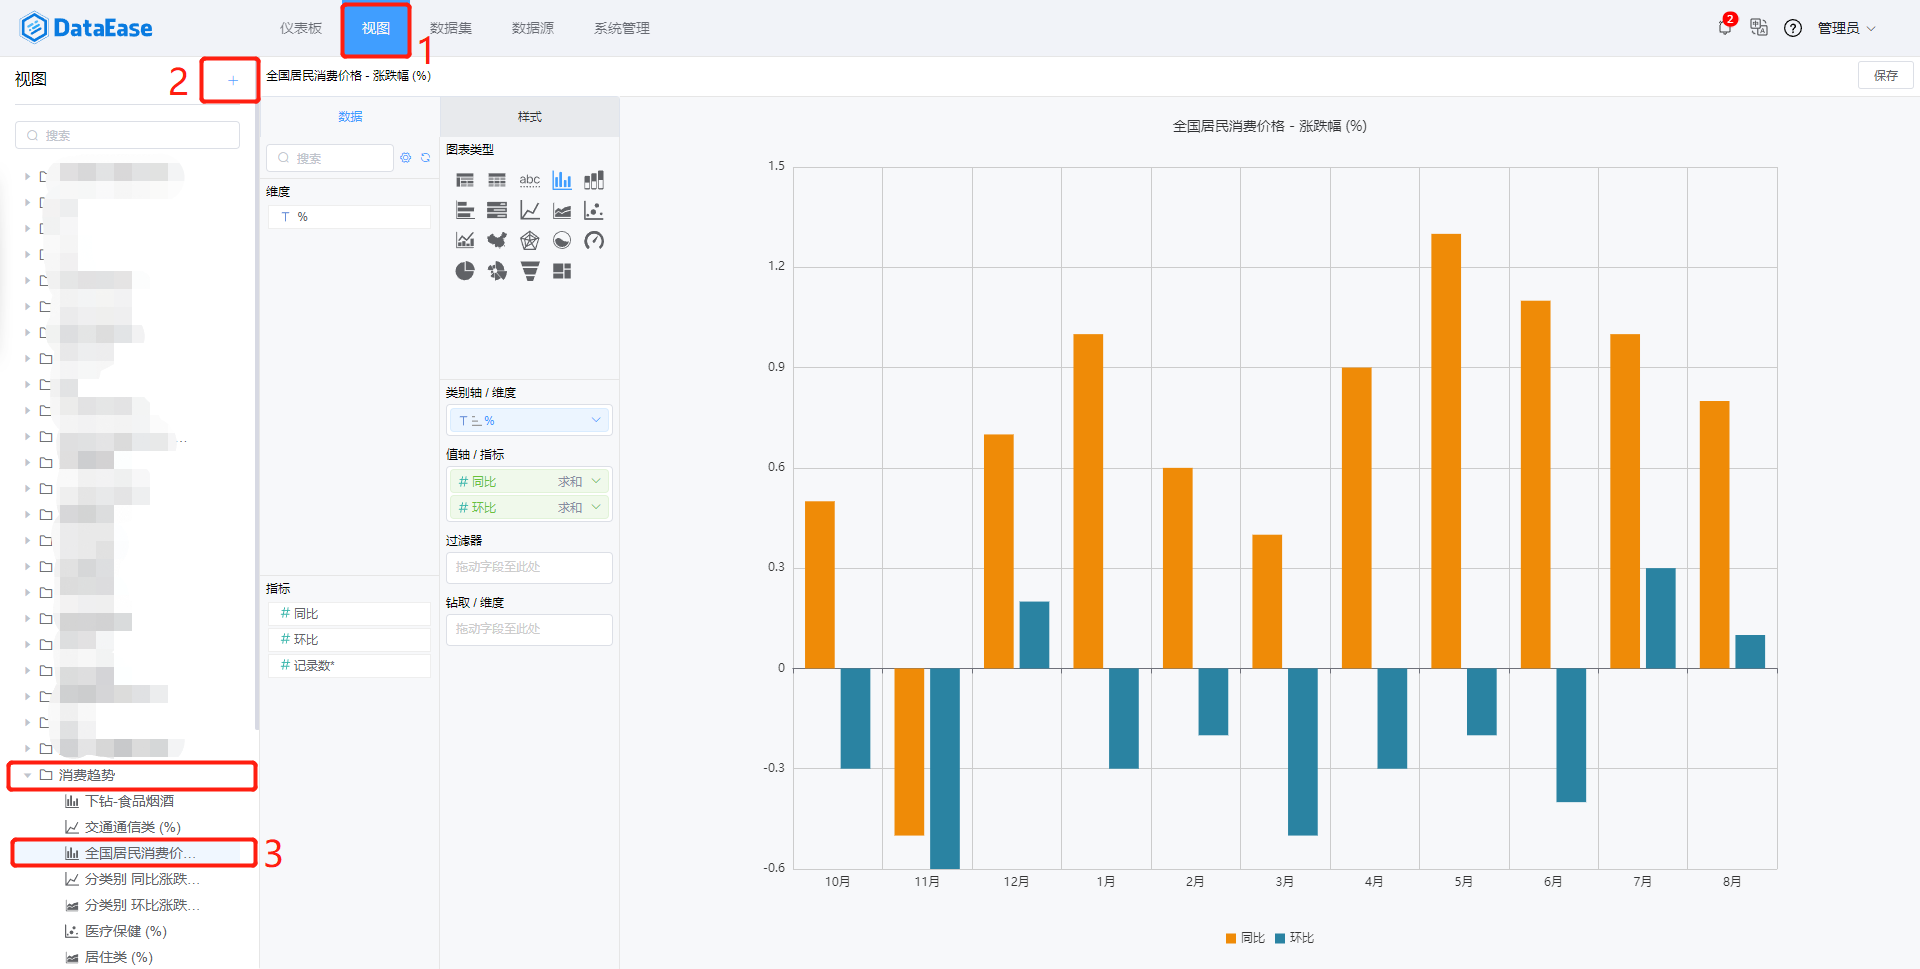The height and width of the screenshot is (969, 1920).
Task: Switch to the 仪表板 tab
Action: pos(300,28)
